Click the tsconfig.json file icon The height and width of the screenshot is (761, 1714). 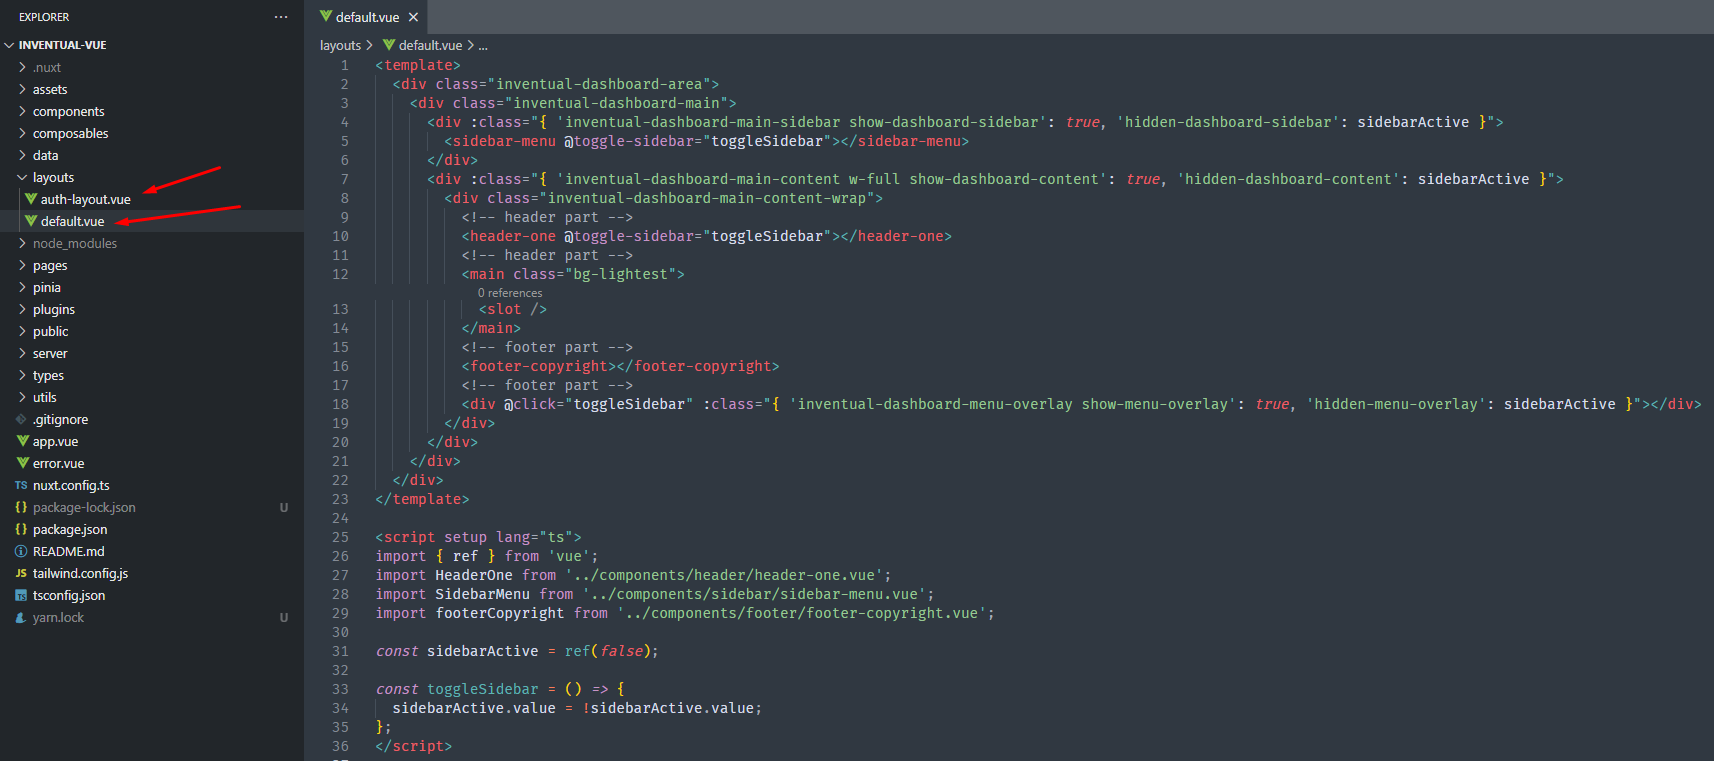(21, 595)
